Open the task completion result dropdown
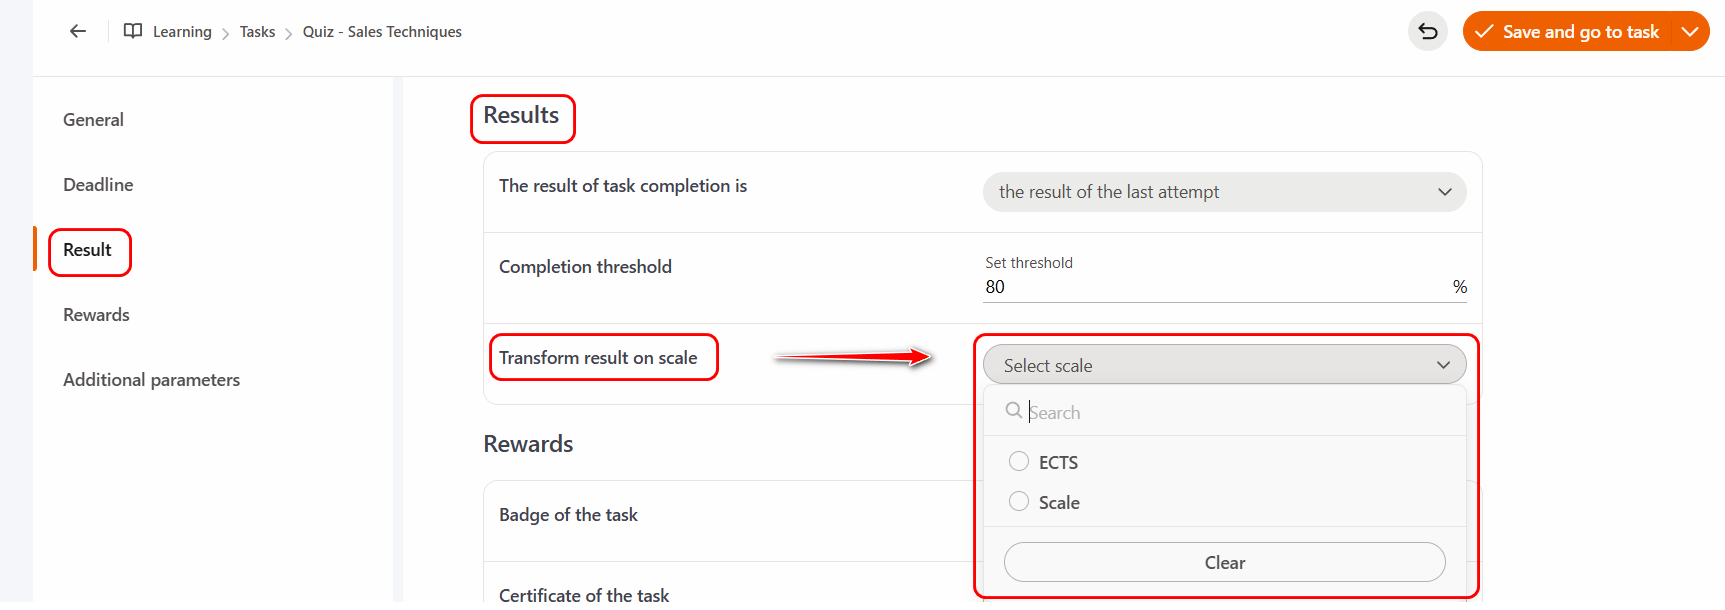The height and width of the screenshot is (610, 1725). [1224, 192]
